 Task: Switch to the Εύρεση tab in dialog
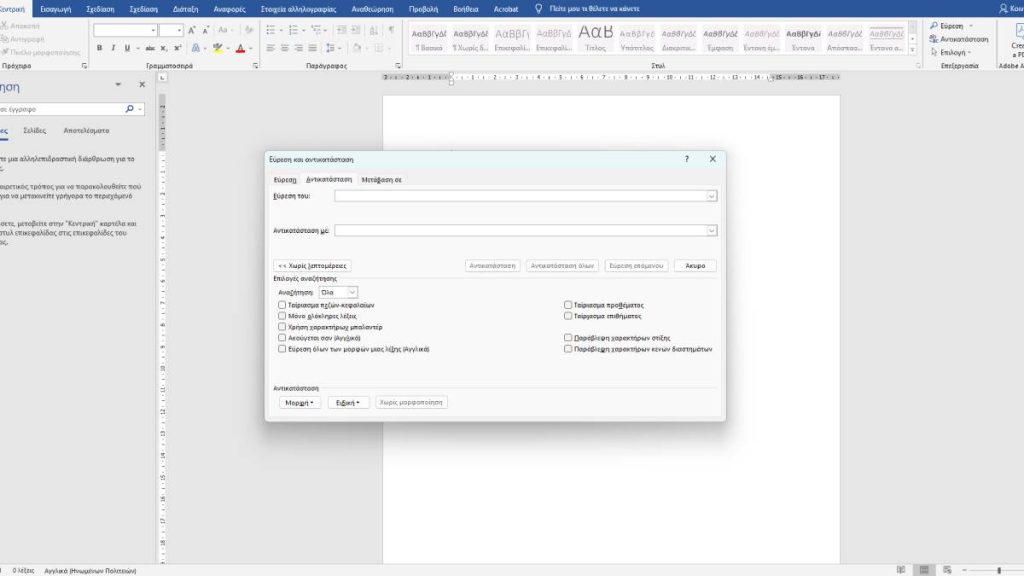pyautogui.click(x=285, y=180)
